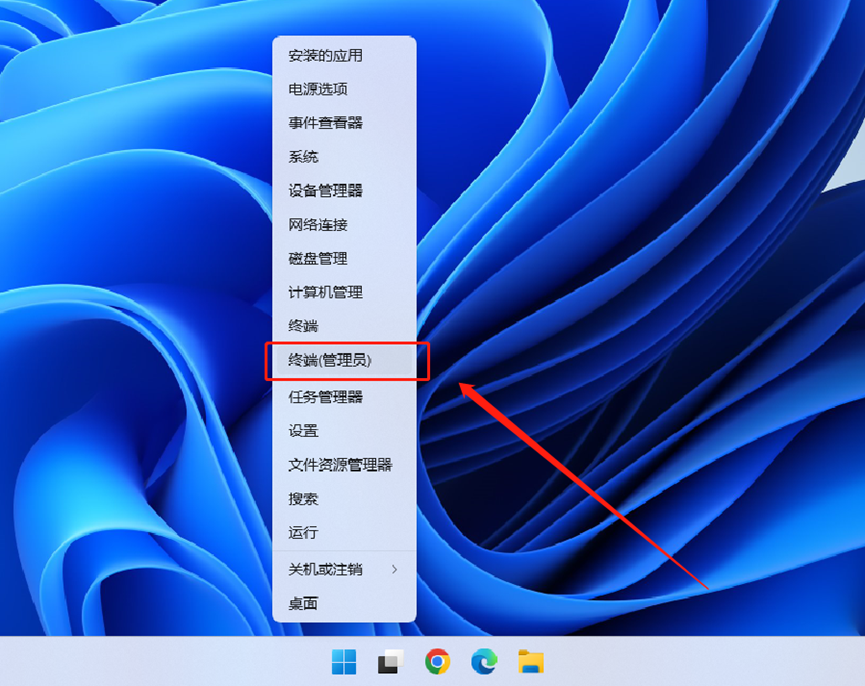Select 安装的应用 in the context menu
Image resolution: width=865 pixels, height=686 pixels.
point(344,56)
